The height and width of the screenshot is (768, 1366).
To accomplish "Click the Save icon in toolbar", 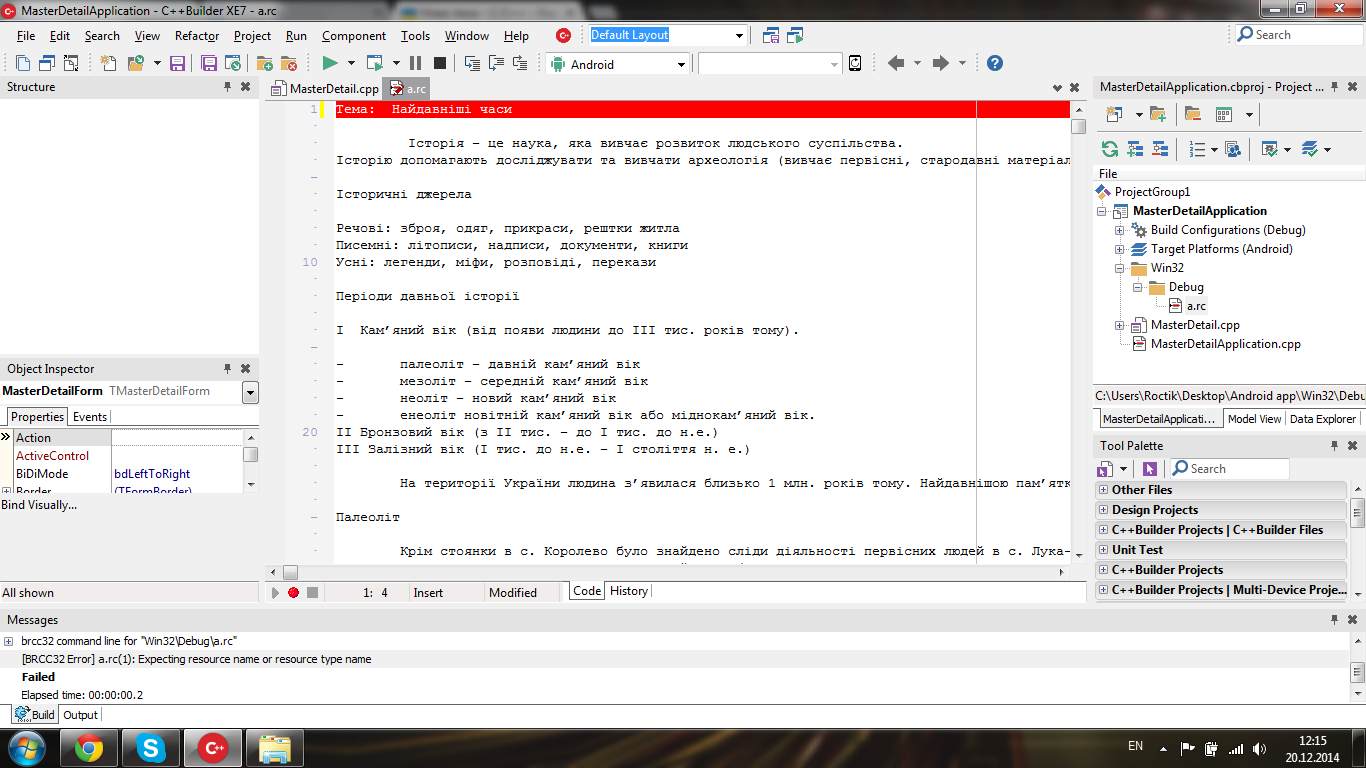I will 177,63.
